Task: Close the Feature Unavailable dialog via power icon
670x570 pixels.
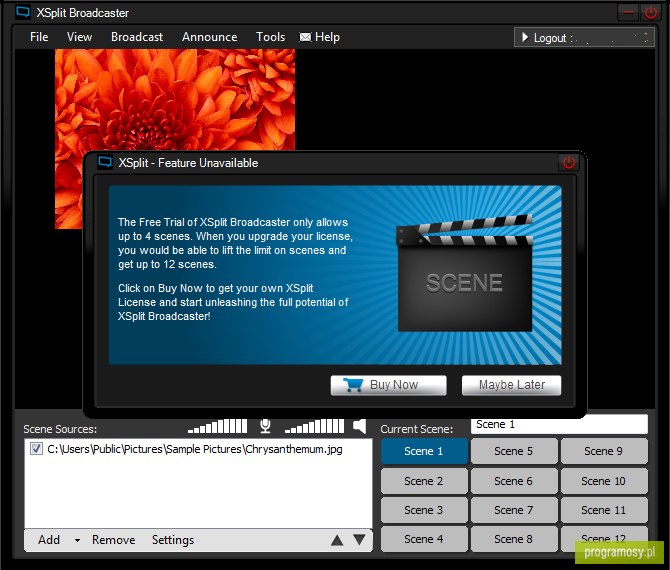Action: (569, 163)
